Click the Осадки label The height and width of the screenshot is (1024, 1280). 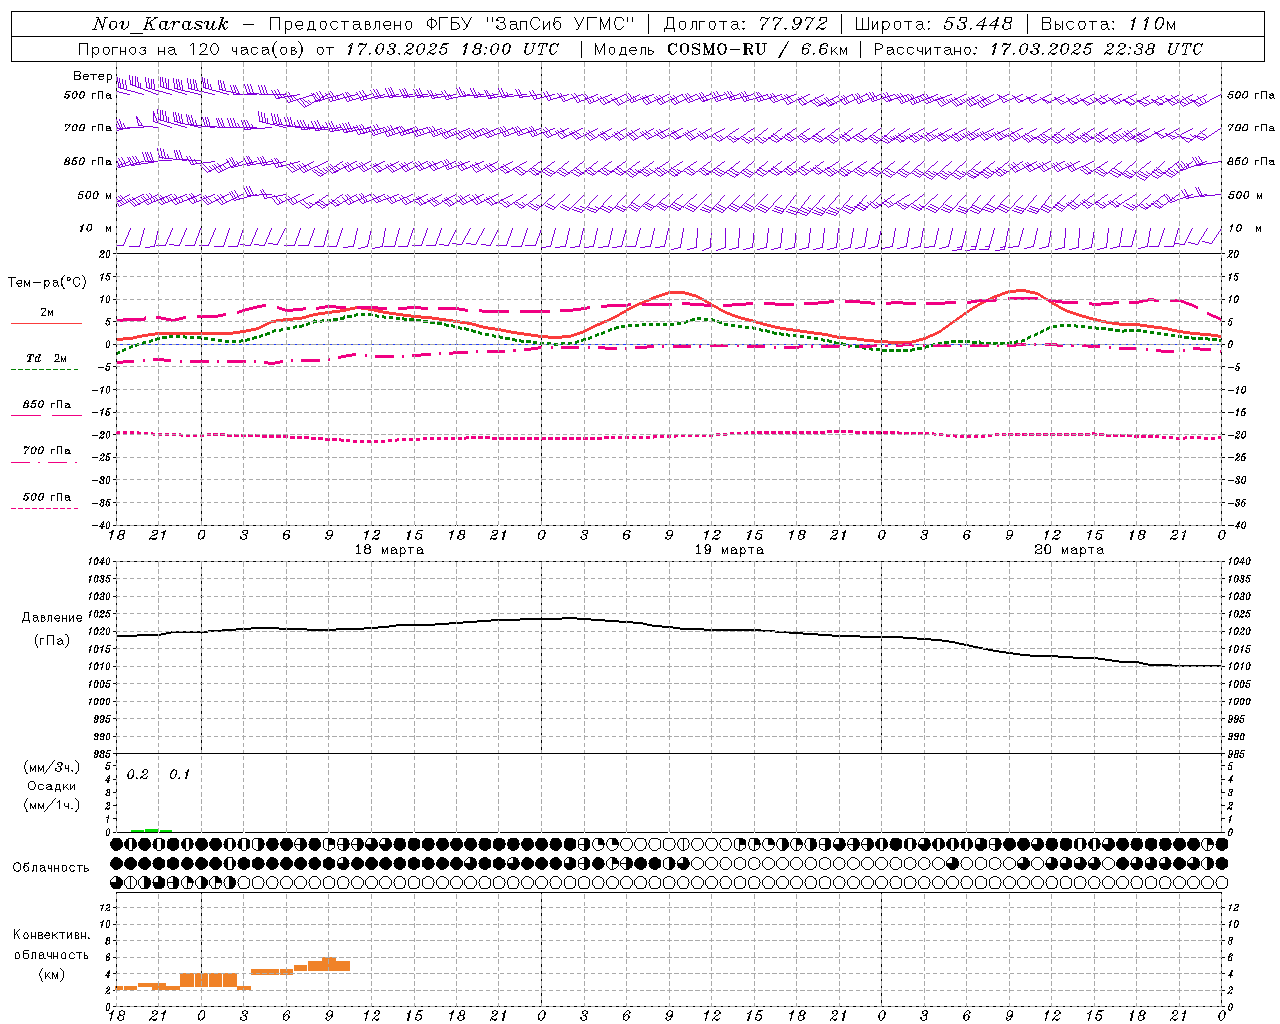(52, 786)
